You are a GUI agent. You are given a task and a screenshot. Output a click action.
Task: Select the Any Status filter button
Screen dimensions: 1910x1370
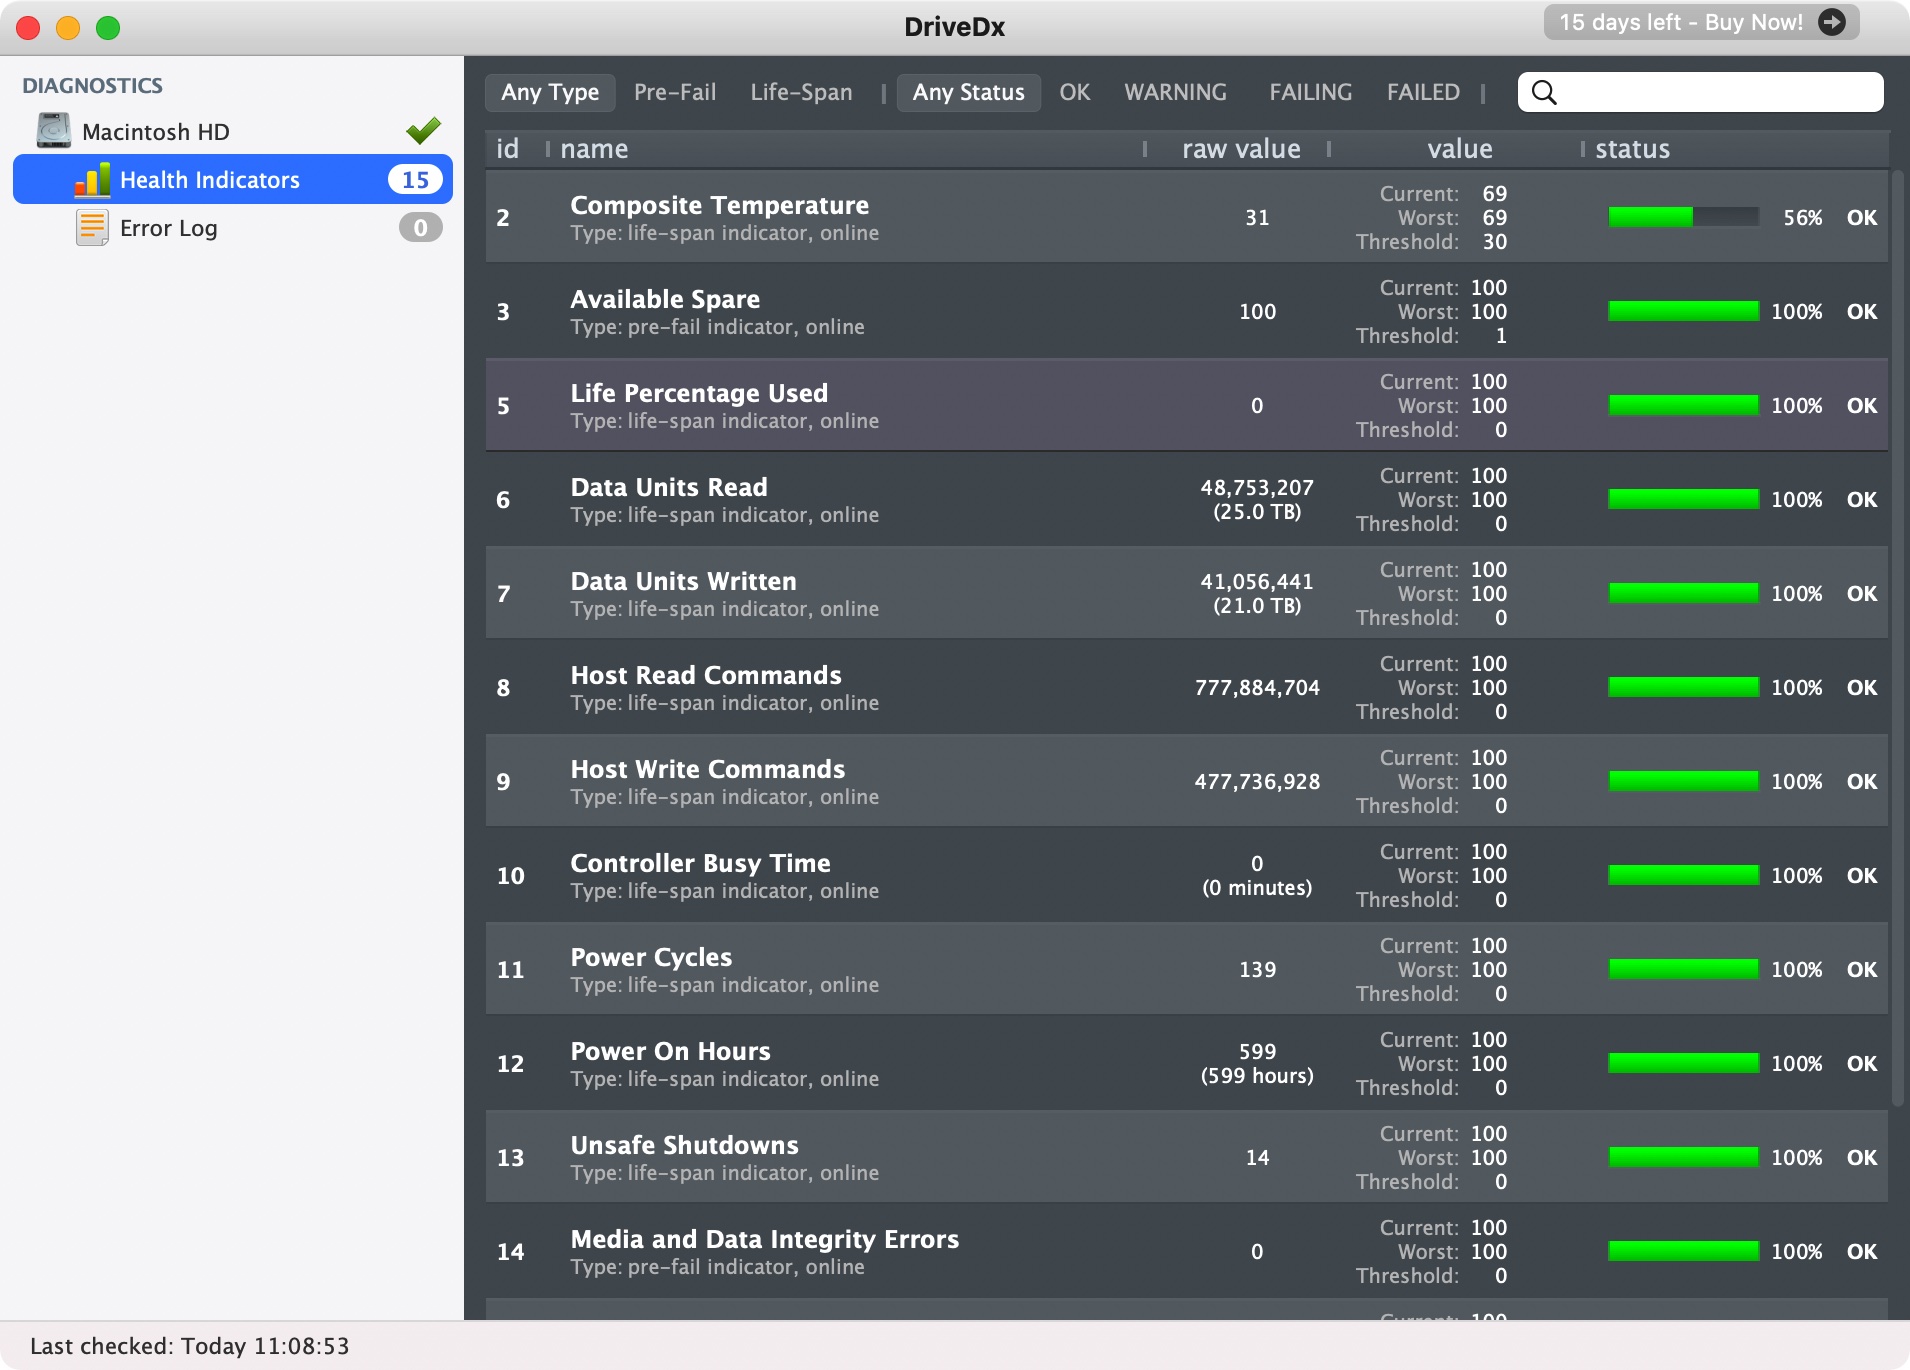tap(968, 92)
